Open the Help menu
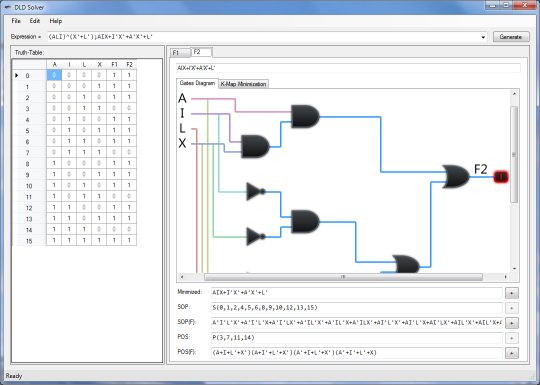The height and width of the screenshot is (385, 540). (x=56, y=21)
